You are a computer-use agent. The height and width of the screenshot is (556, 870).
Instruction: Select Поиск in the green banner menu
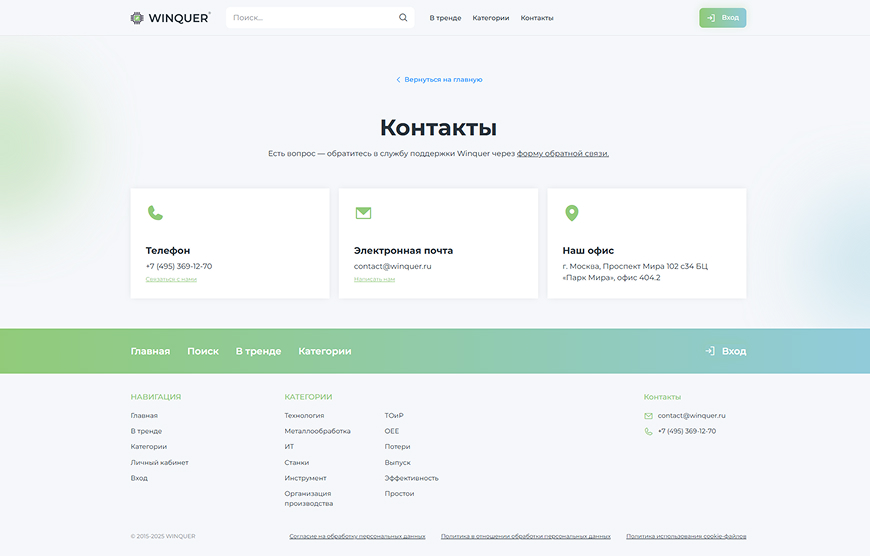click(x=203, y=351)
